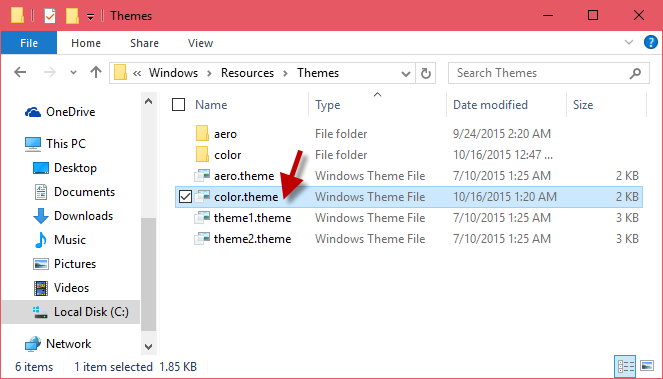Select This PC in the navigation pane
Screen dimensions: 663x379
coord(55,144)
